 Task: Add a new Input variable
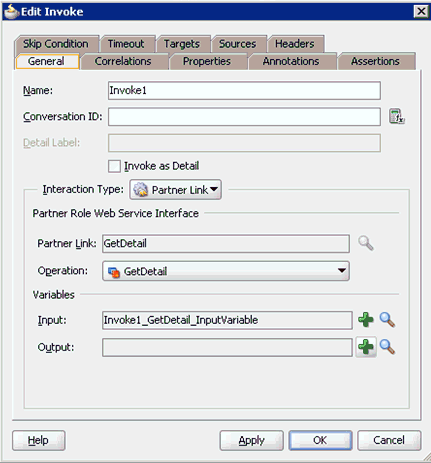366,320
